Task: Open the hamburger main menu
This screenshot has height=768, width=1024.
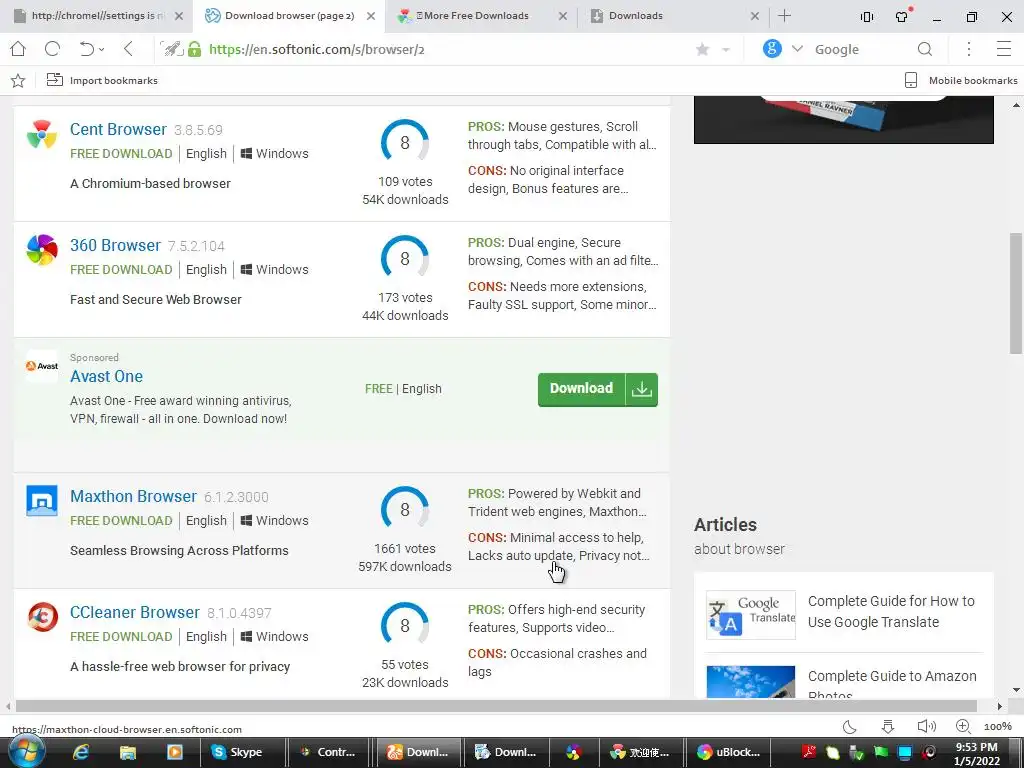Action: [x=1004, y=49]
